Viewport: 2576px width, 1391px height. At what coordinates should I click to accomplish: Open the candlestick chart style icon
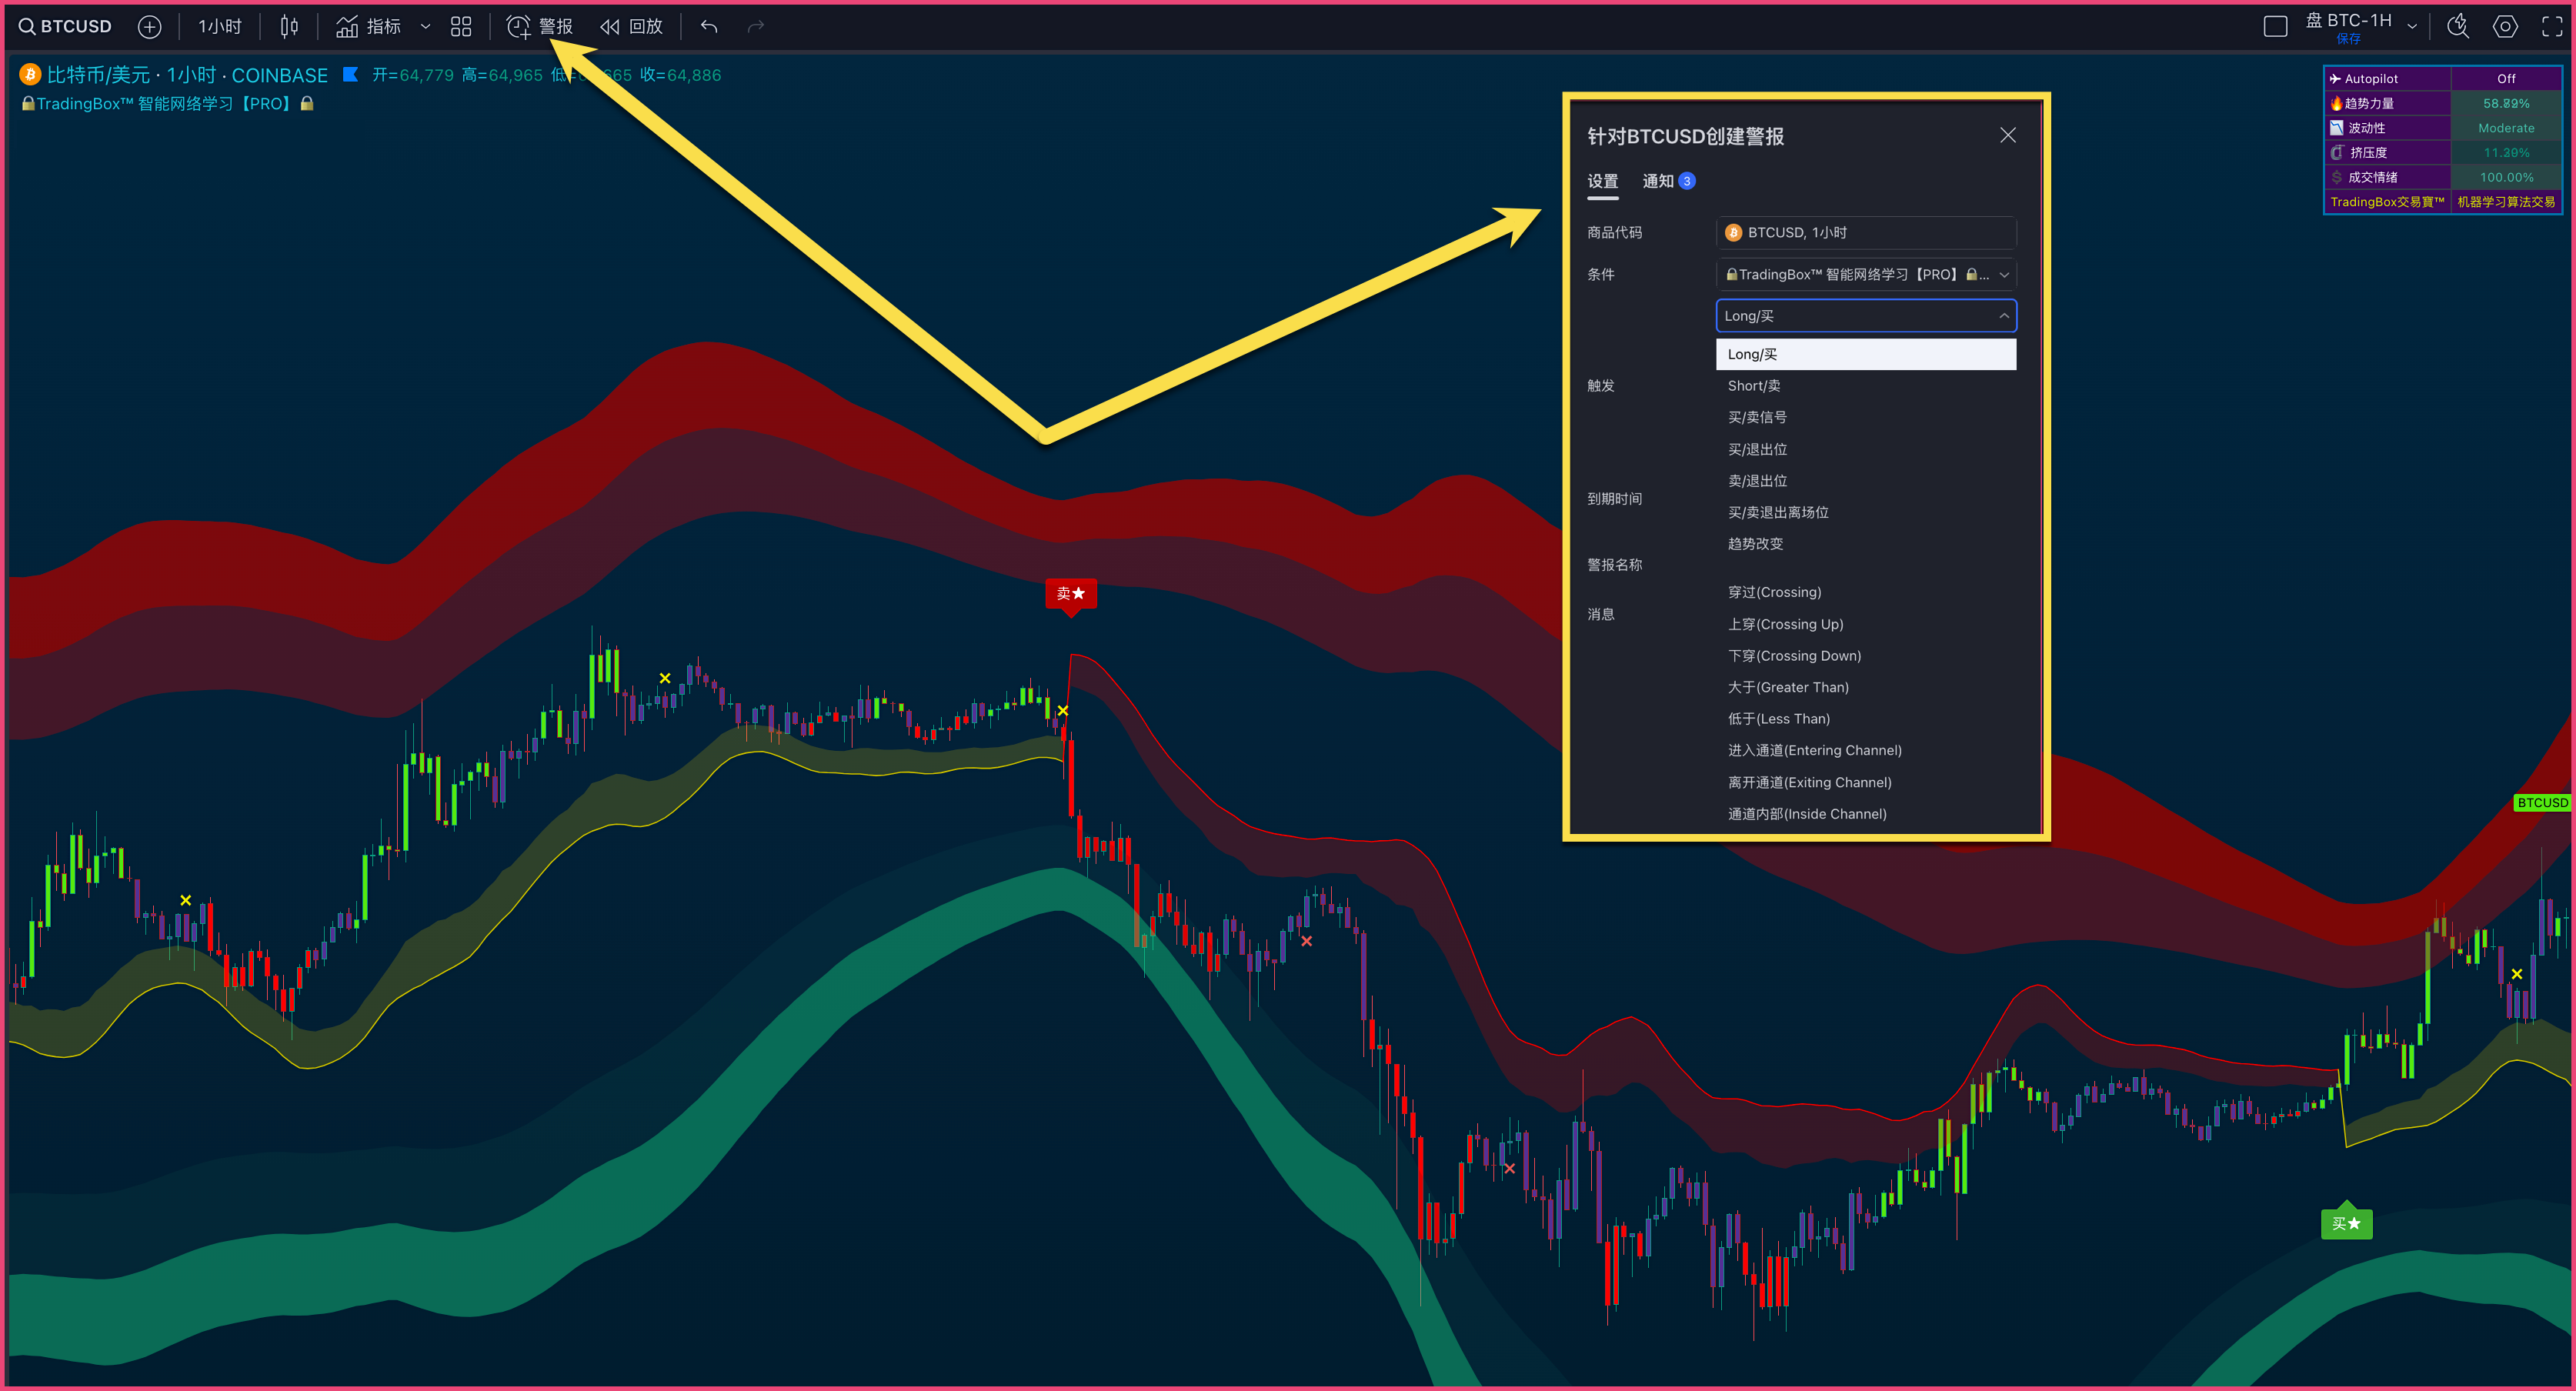289,27
